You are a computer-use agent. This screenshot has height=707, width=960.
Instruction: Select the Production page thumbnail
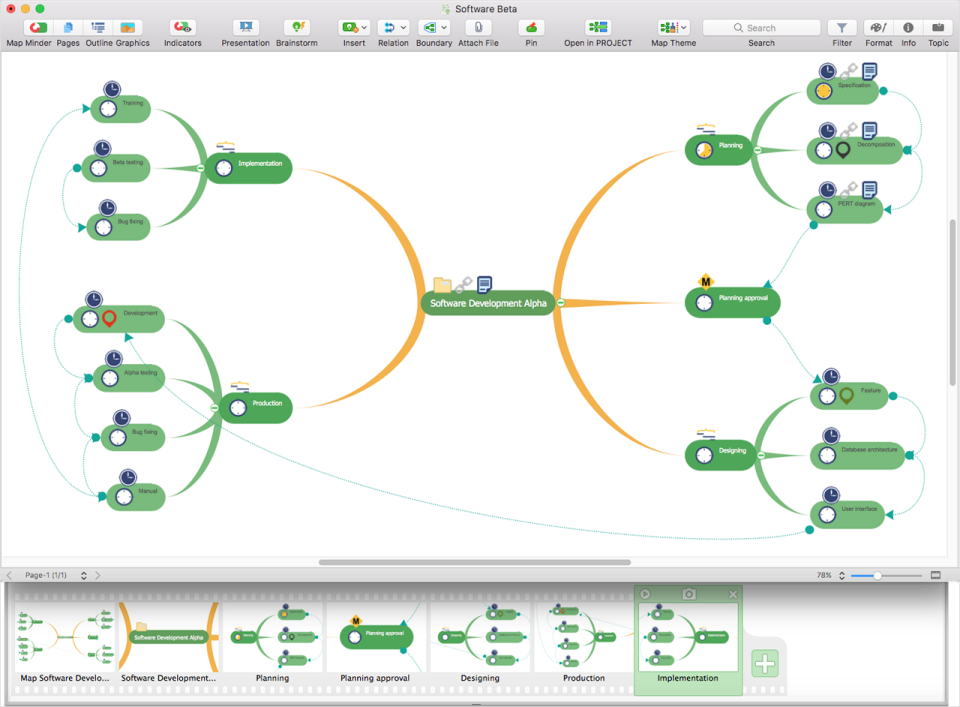(x=583, y=635)
